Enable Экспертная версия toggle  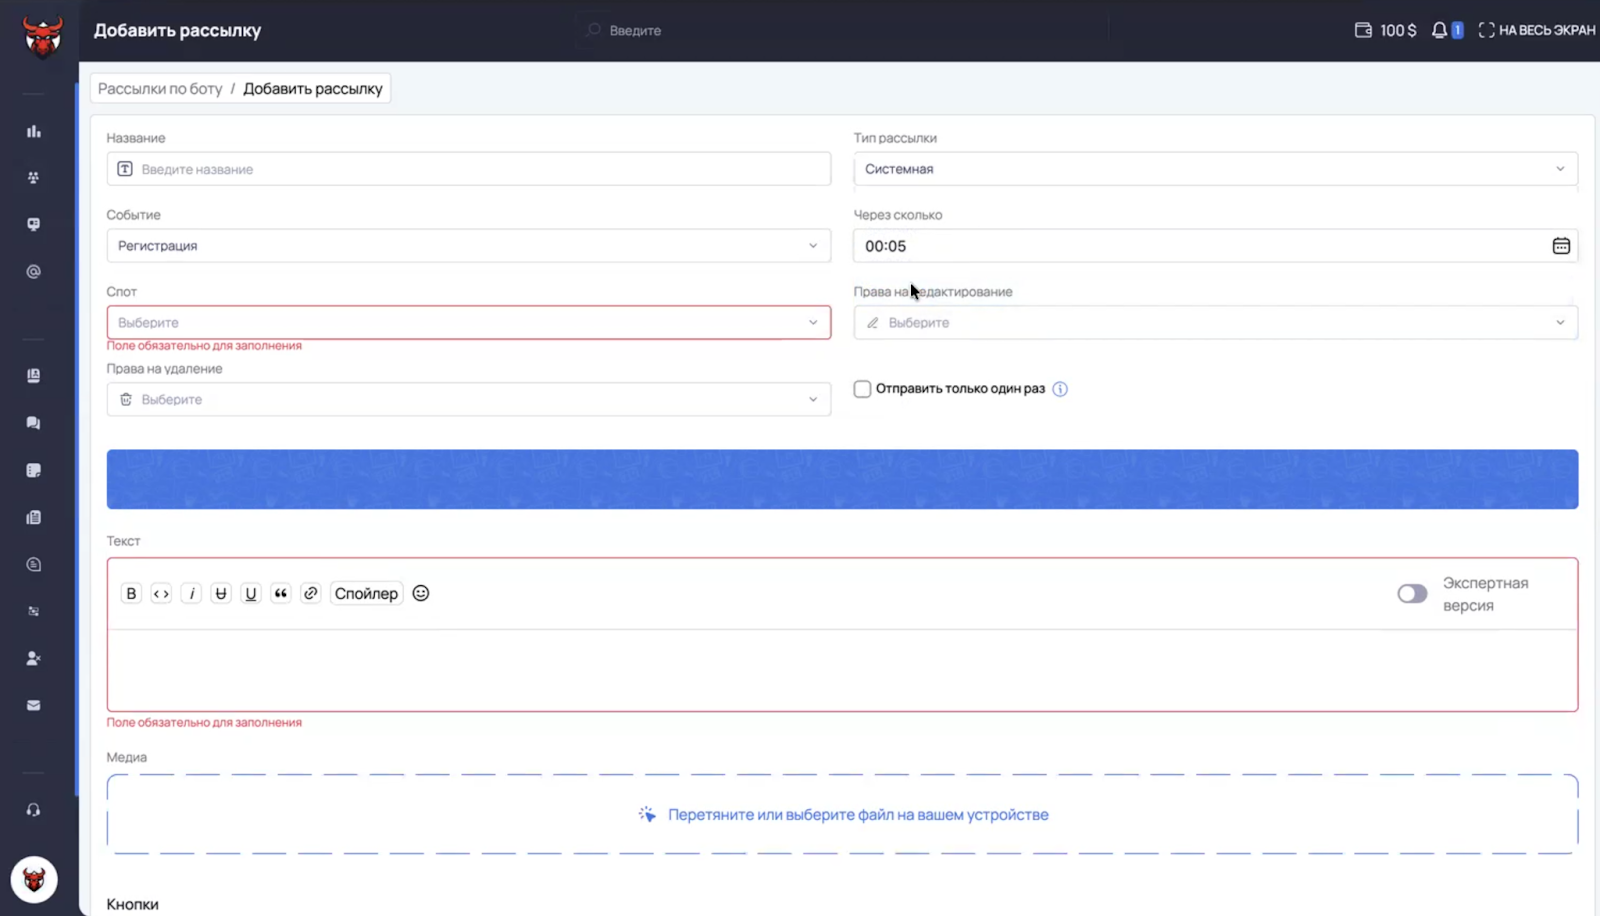click(1412, 594)
